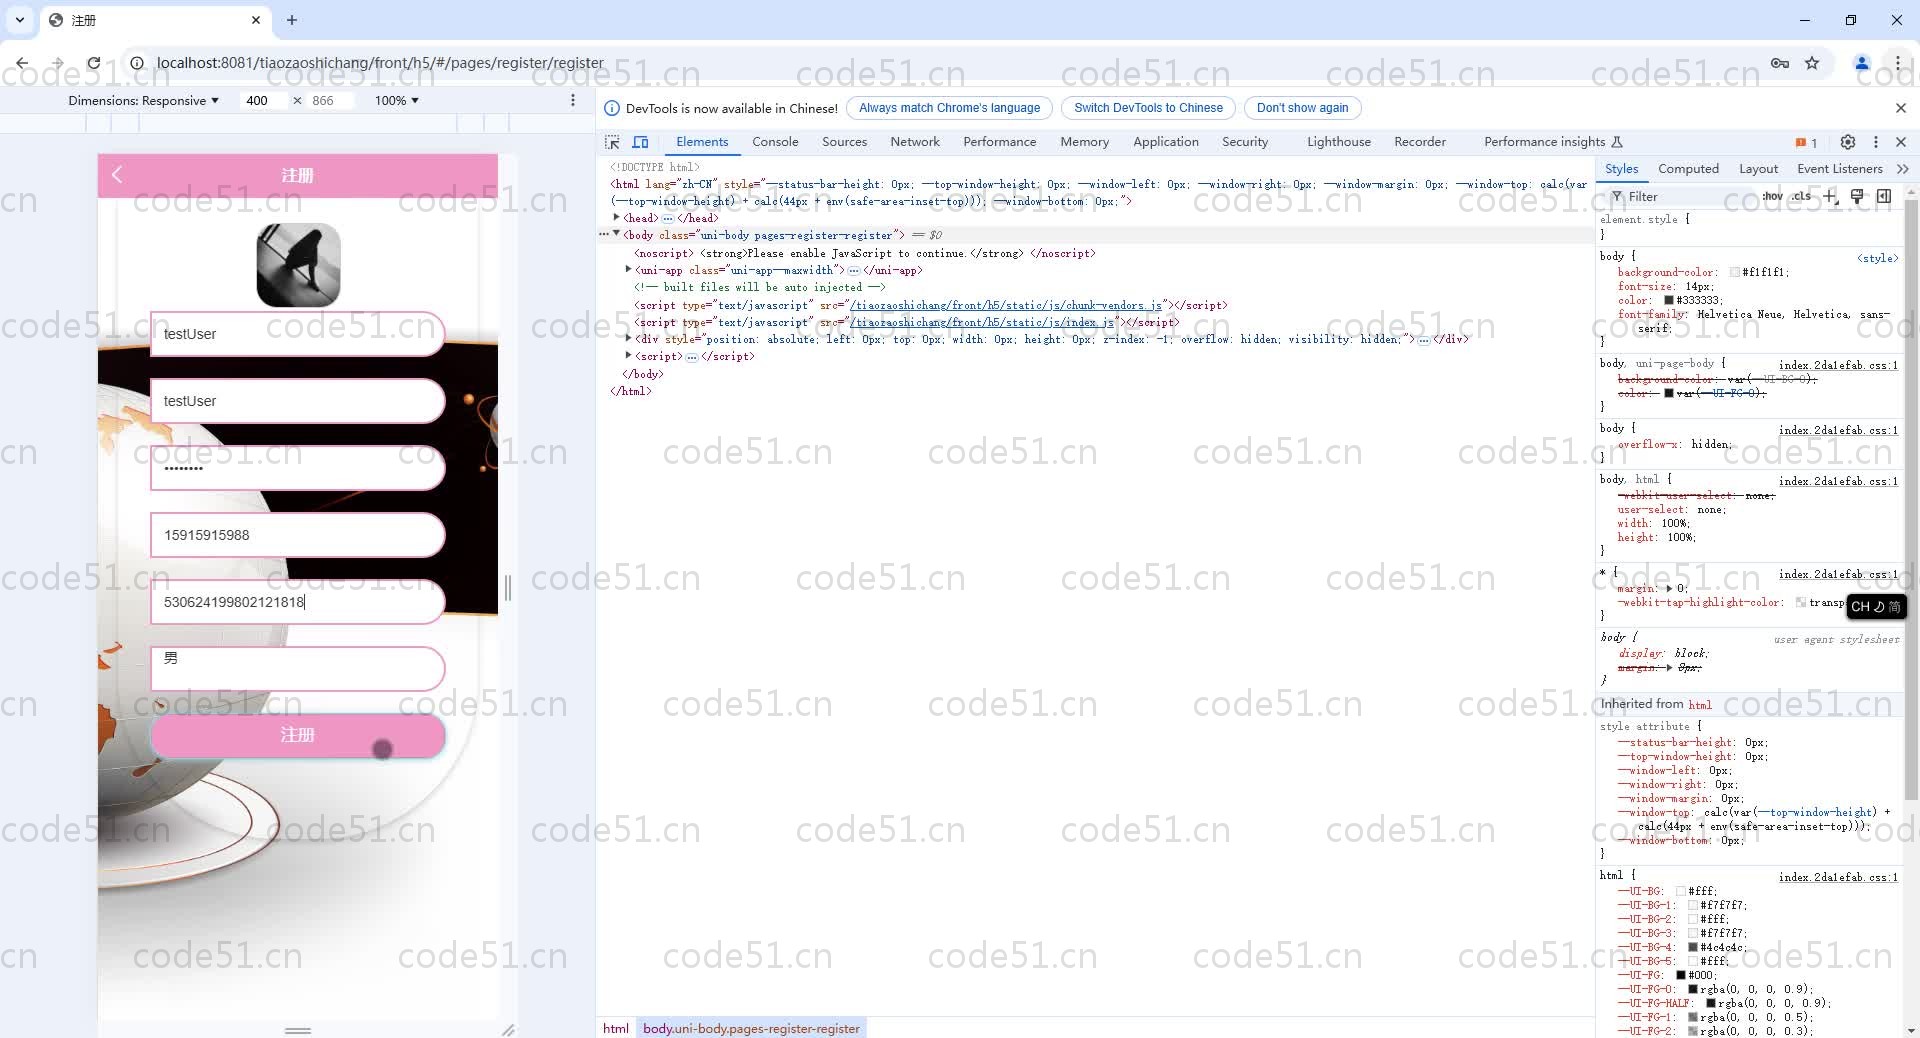Toggle the .cls element classes panel
The height and width of the screenshot is (1038, 1920).
point(1801,196)
